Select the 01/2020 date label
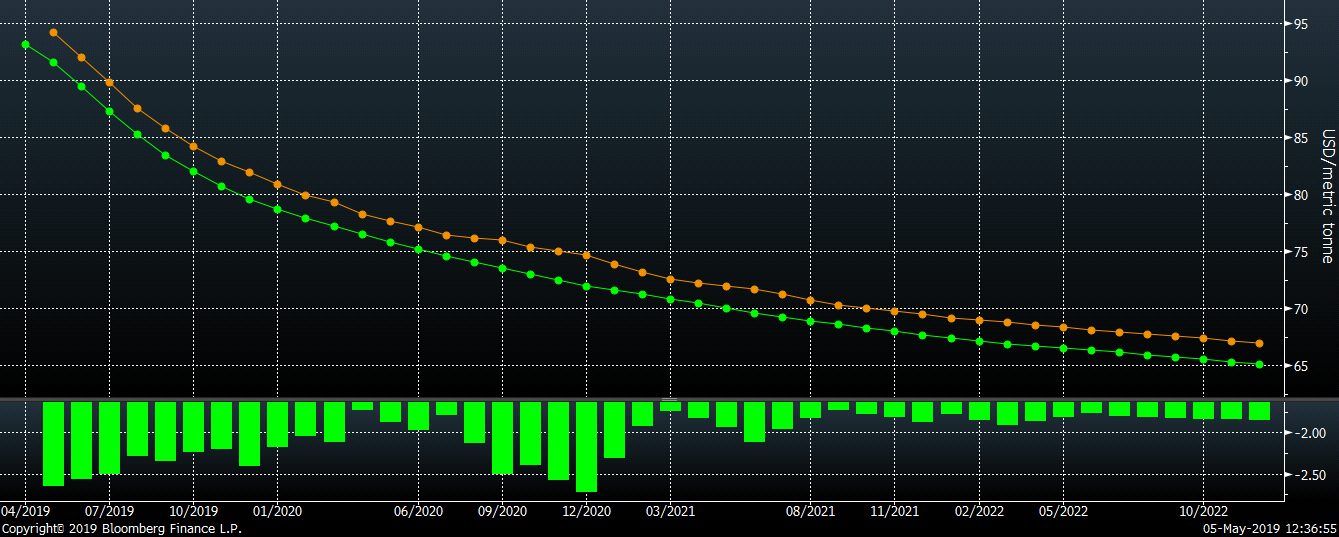Viewport: 1339px width, 537px height. tap(278, 510)
